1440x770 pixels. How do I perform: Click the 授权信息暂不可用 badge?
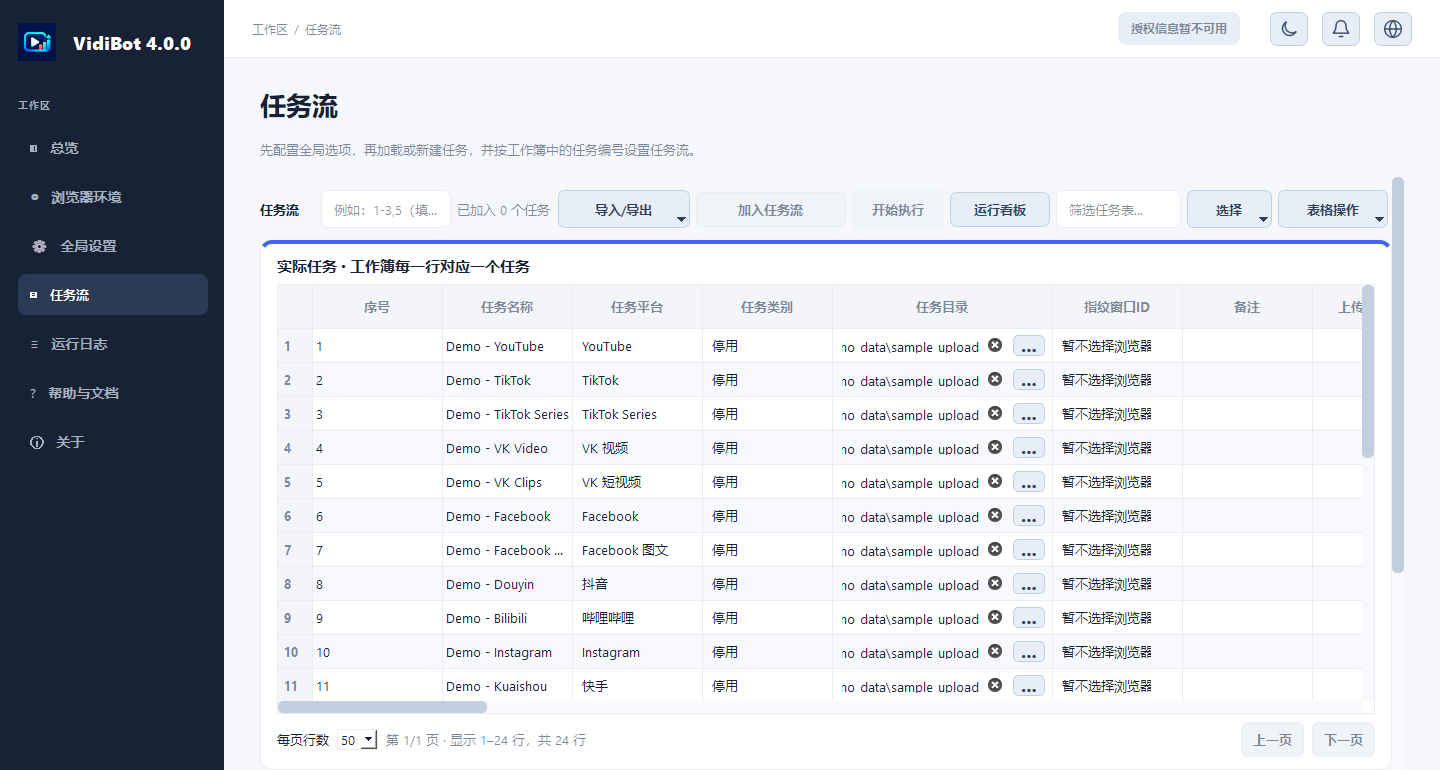(1179, 29)
